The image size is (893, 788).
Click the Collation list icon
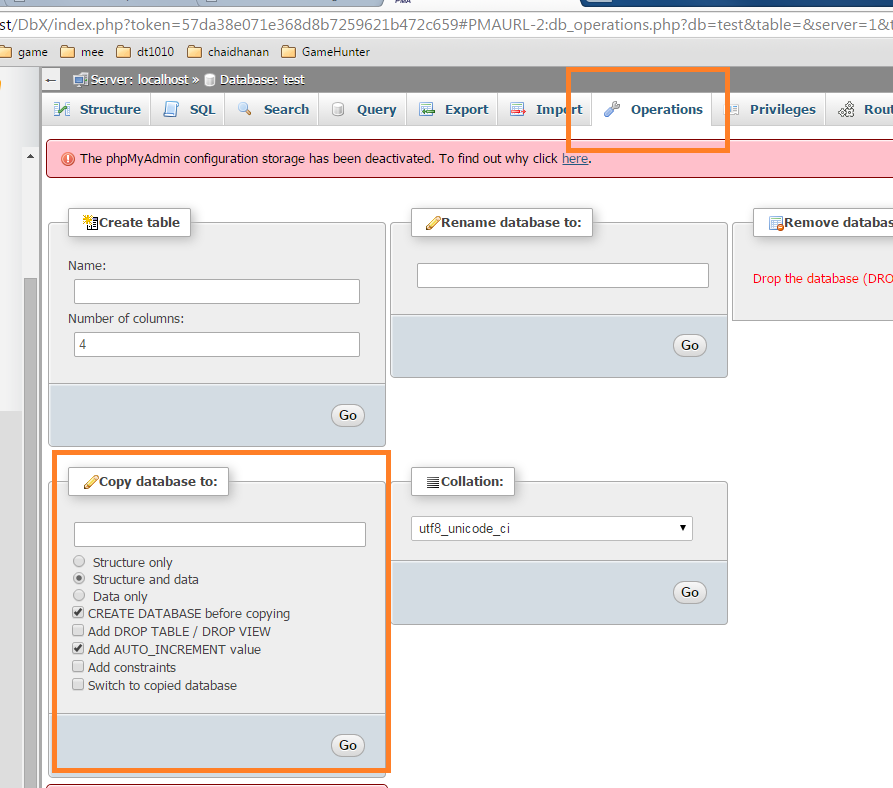433,482
